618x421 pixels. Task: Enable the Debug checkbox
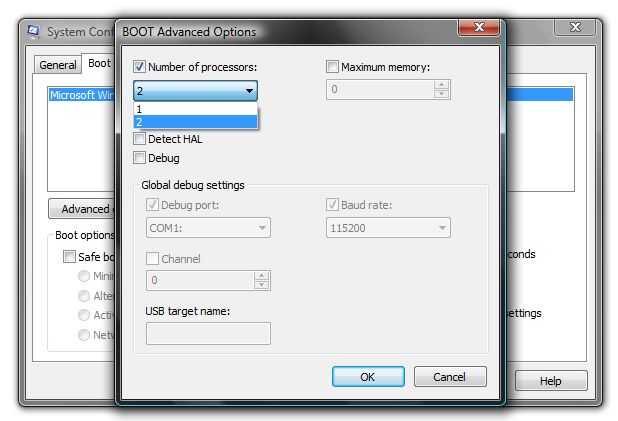[x=140, y=158]
